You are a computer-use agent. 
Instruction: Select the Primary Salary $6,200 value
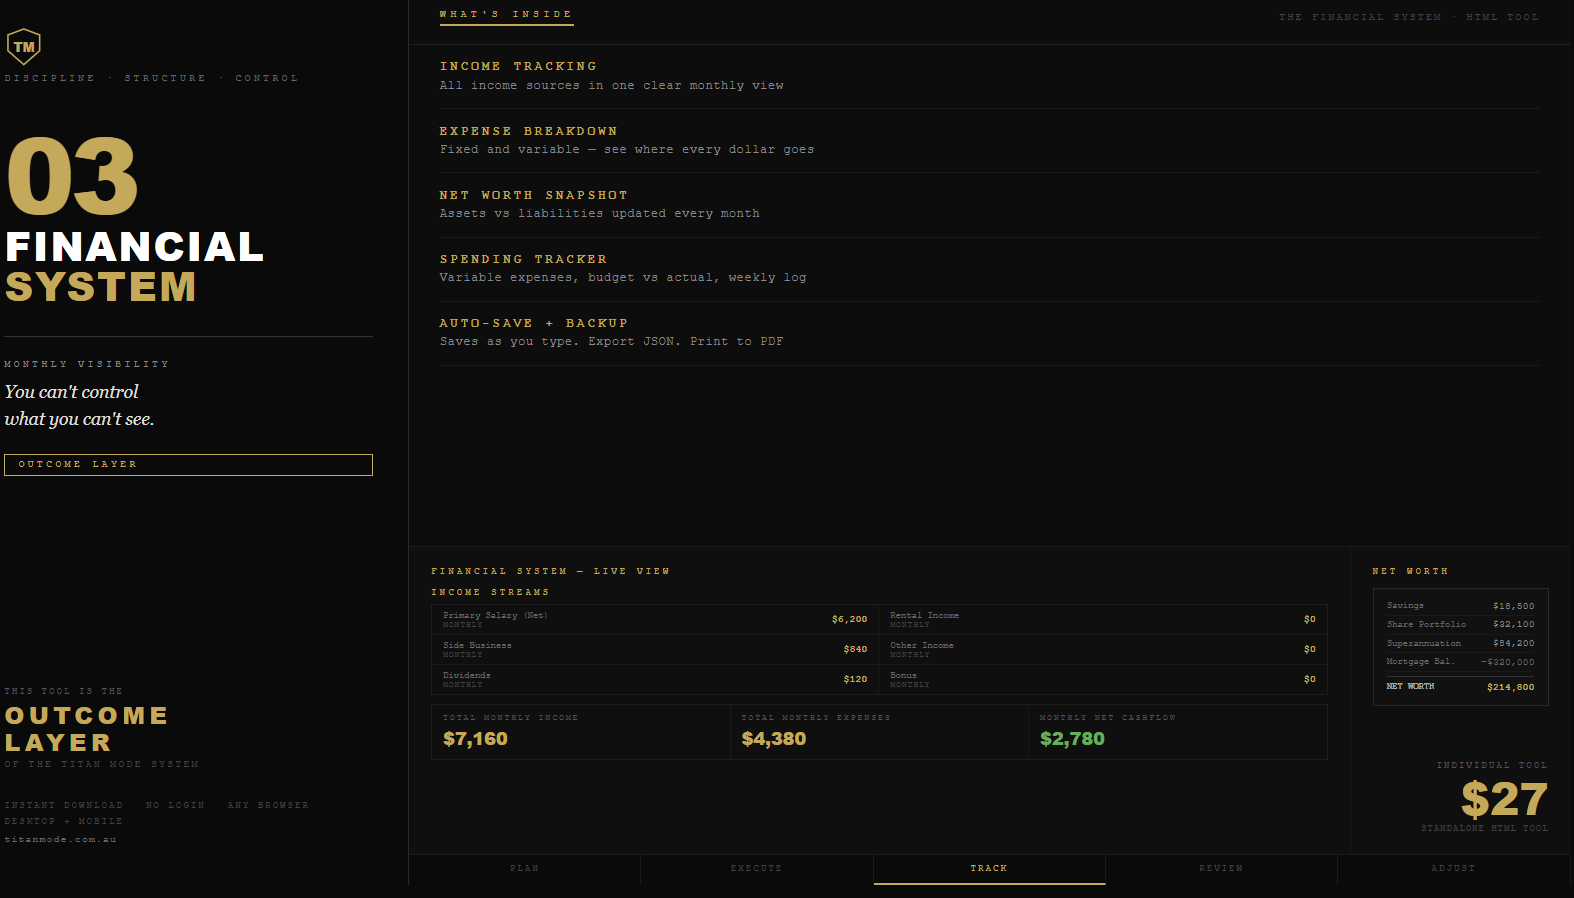[849, 620]
